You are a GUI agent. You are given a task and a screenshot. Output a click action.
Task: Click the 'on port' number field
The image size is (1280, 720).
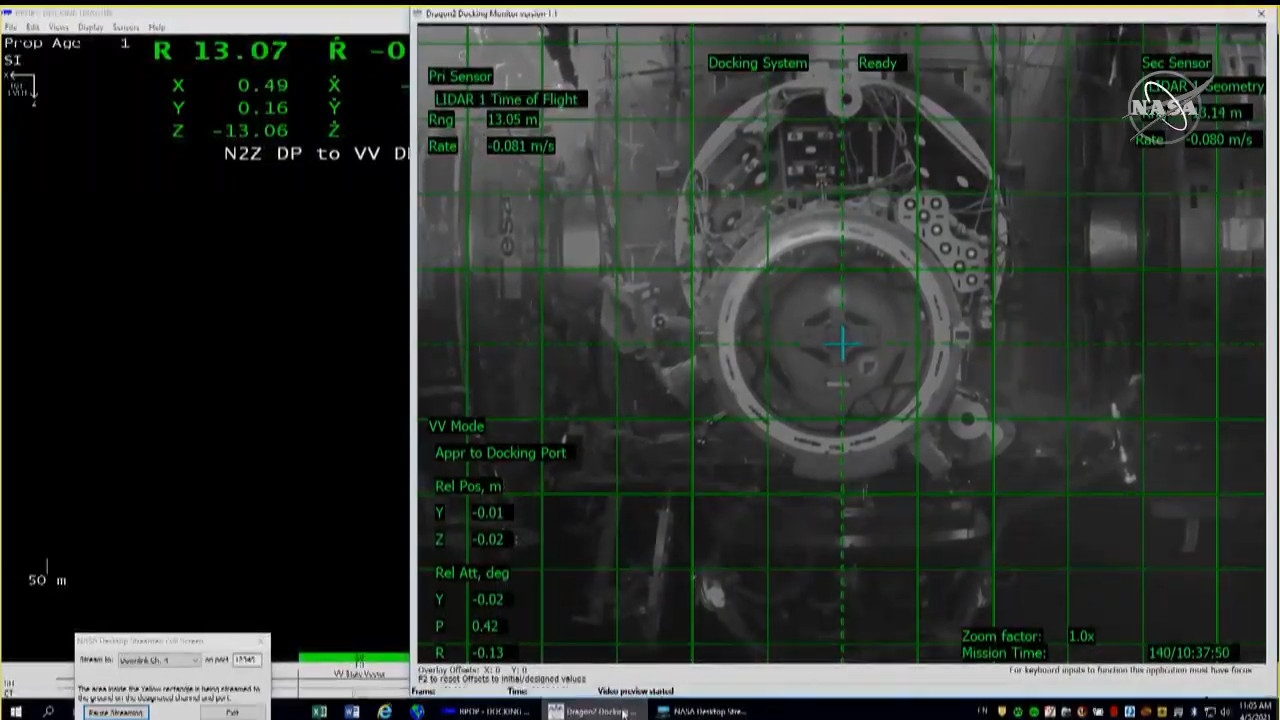pyautogui.click(x=247, y=660)
